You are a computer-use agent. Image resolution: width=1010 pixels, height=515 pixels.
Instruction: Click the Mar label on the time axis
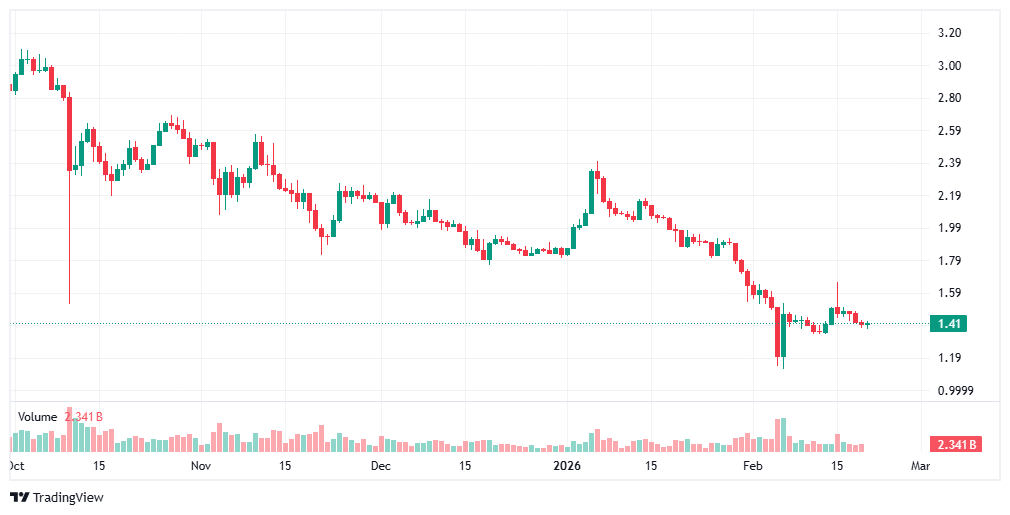coord(920,466)
